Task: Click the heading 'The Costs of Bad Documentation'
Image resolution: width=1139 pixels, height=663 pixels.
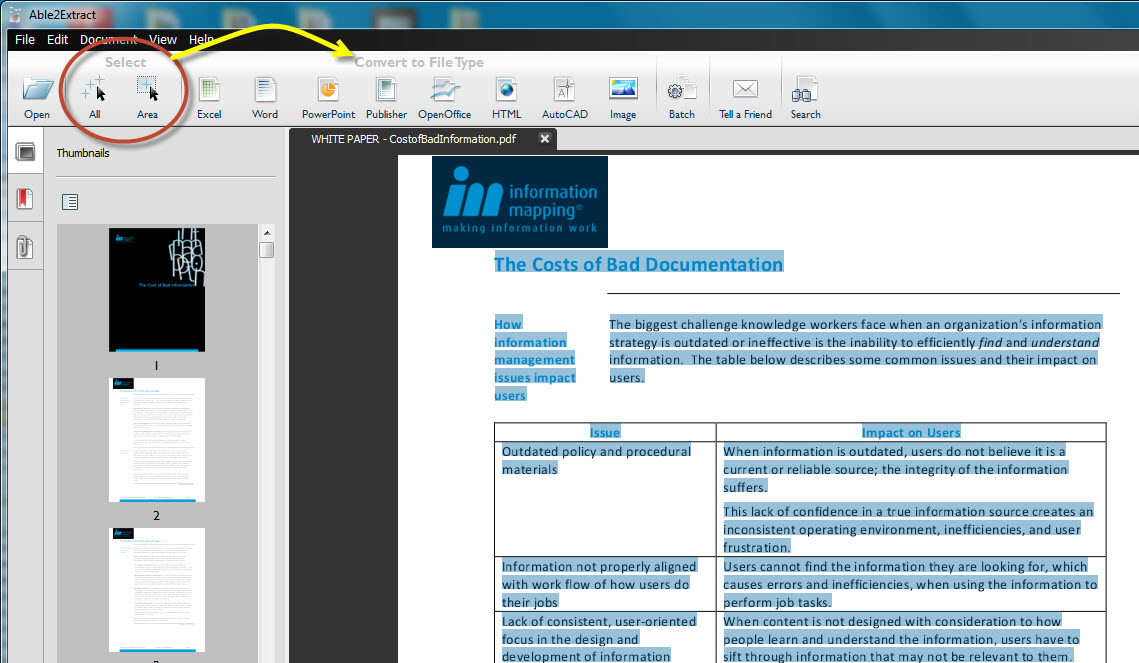Action: (639, 264)
